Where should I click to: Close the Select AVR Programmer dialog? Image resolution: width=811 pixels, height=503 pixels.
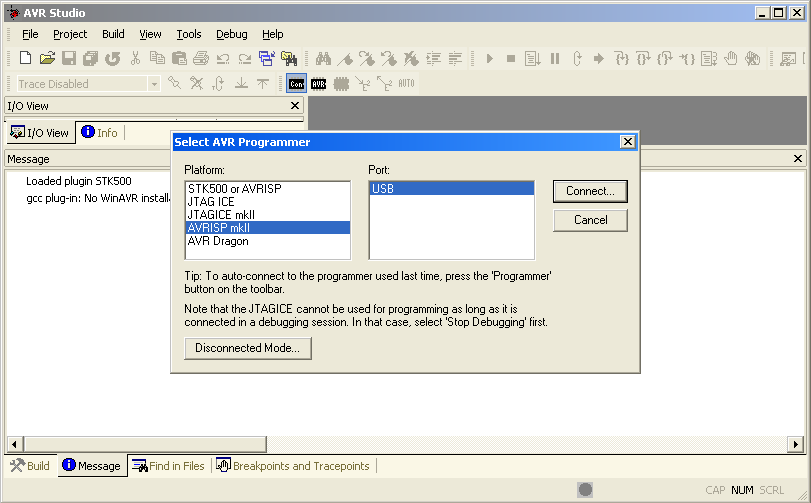(x=627, y=142)
